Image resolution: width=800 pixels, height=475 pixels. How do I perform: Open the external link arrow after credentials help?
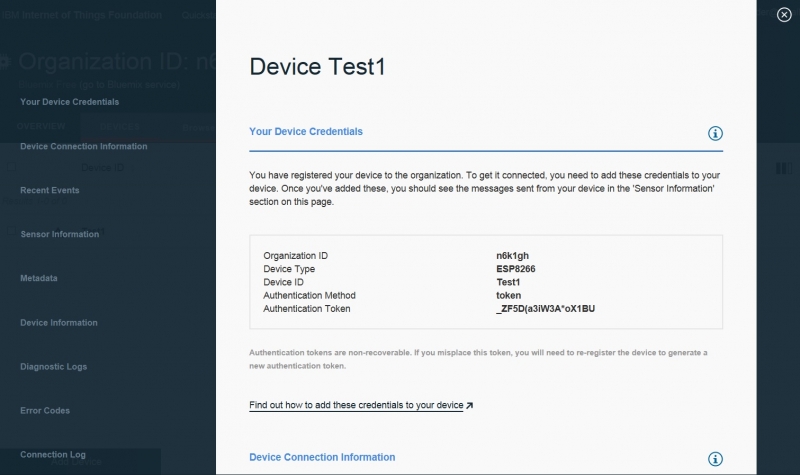[470, 406]
